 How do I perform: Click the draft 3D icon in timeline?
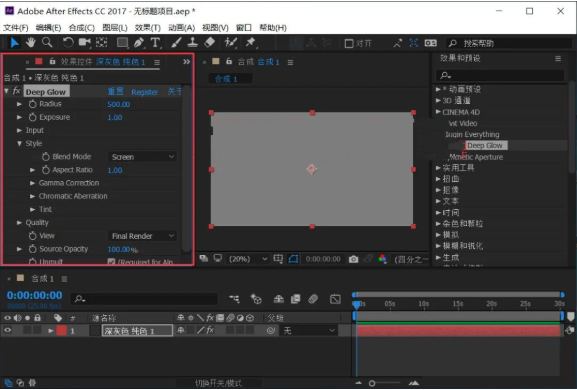[256, 299]
